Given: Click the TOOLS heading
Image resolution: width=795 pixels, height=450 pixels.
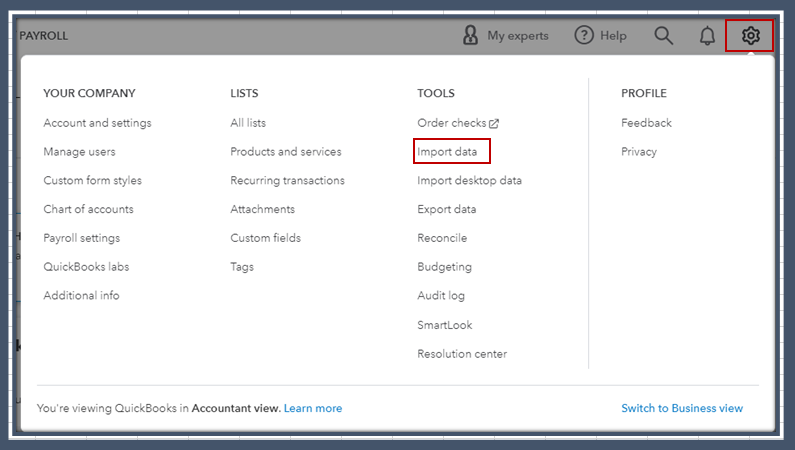Looking at the screenshot, I should (436, 93).
